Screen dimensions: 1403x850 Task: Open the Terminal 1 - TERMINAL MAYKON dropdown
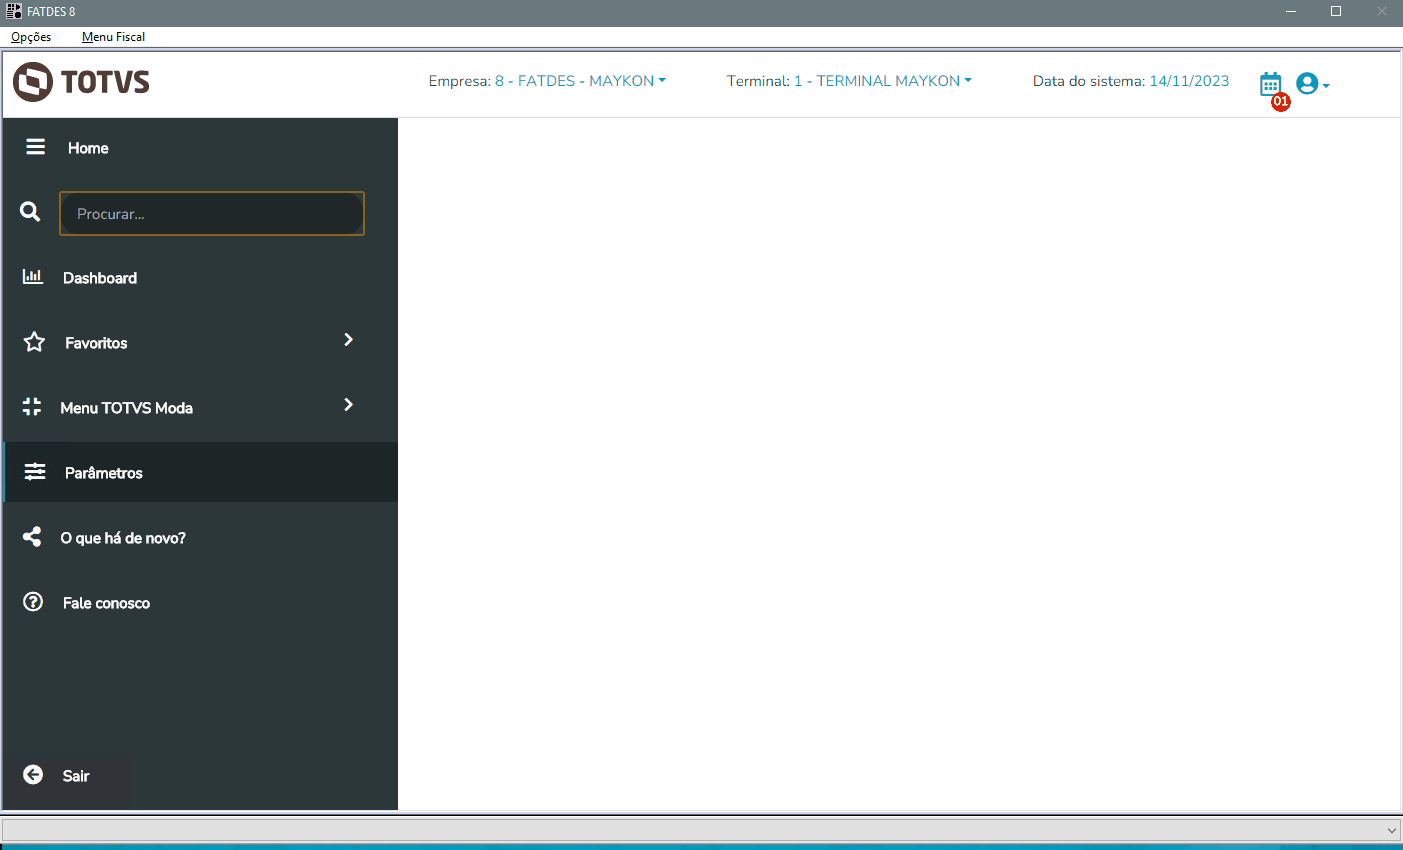(x=883, y=81)
